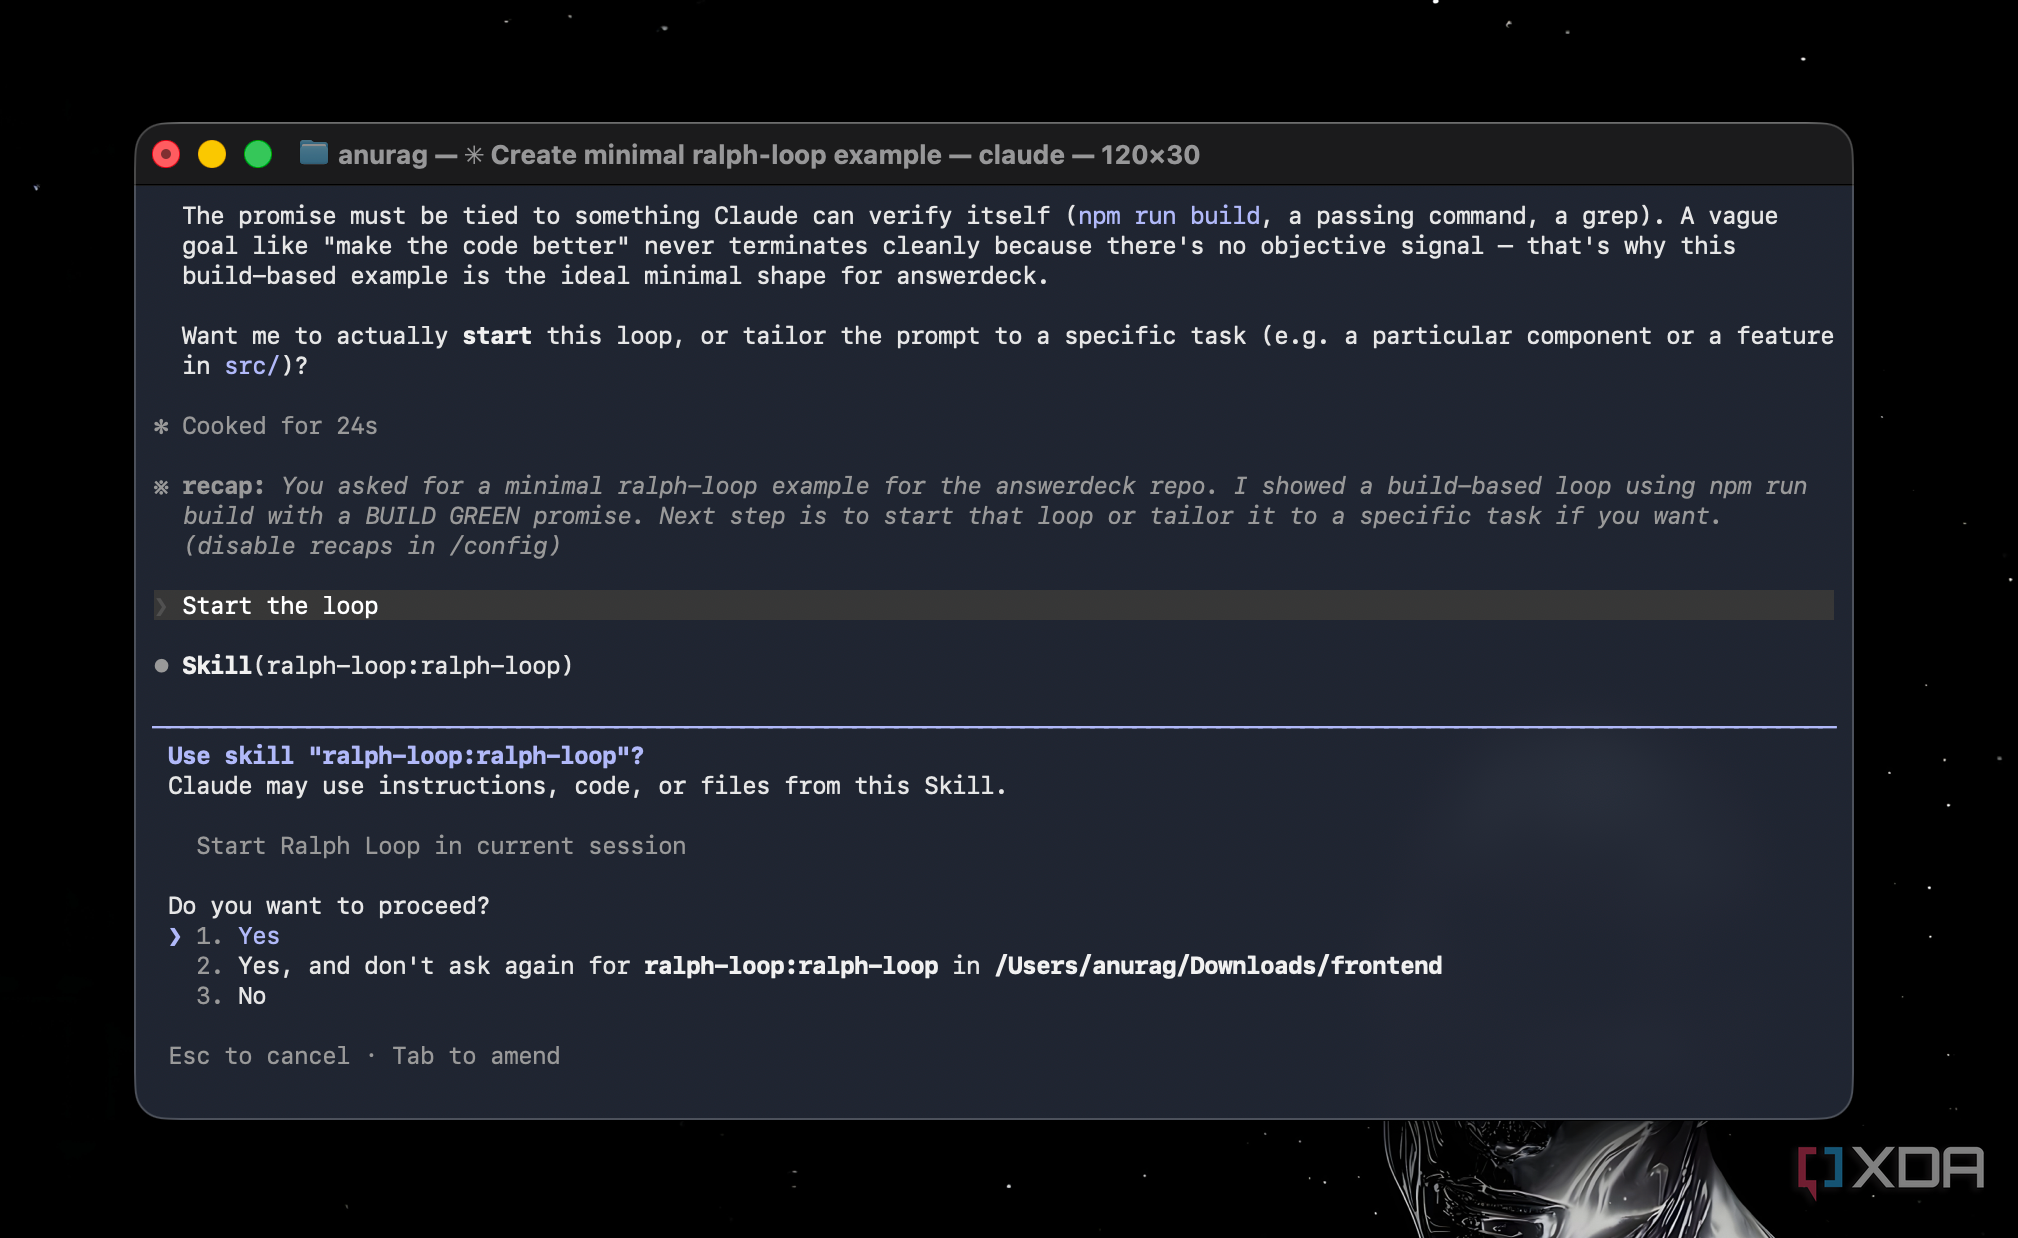Click the star icon beside recap
This screenshot has height=1238, width=2018.
pos(161,487)
